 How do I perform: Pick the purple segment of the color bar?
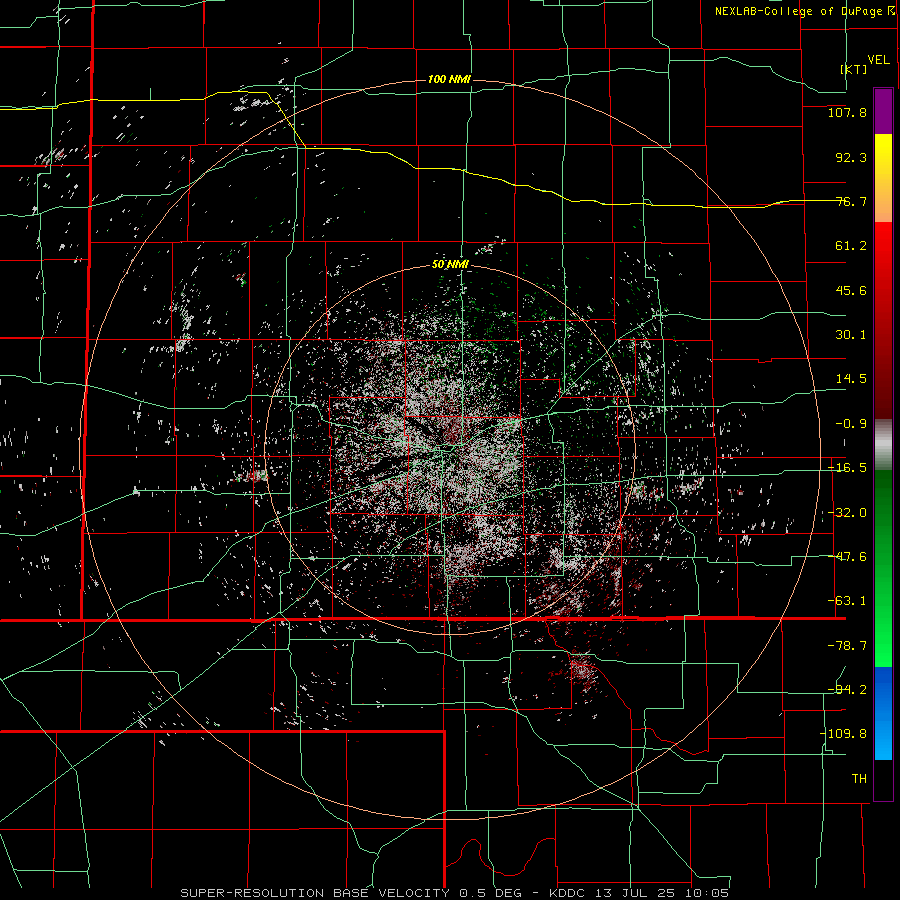883,112
